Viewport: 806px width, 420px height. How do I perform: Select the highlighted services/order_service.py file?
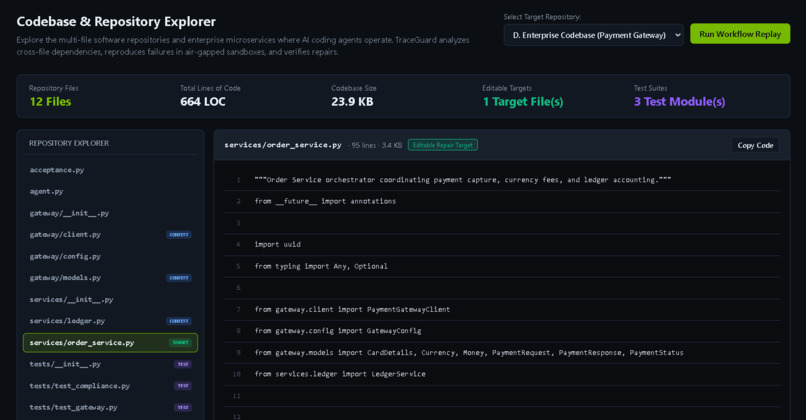[x=110, y=342]
